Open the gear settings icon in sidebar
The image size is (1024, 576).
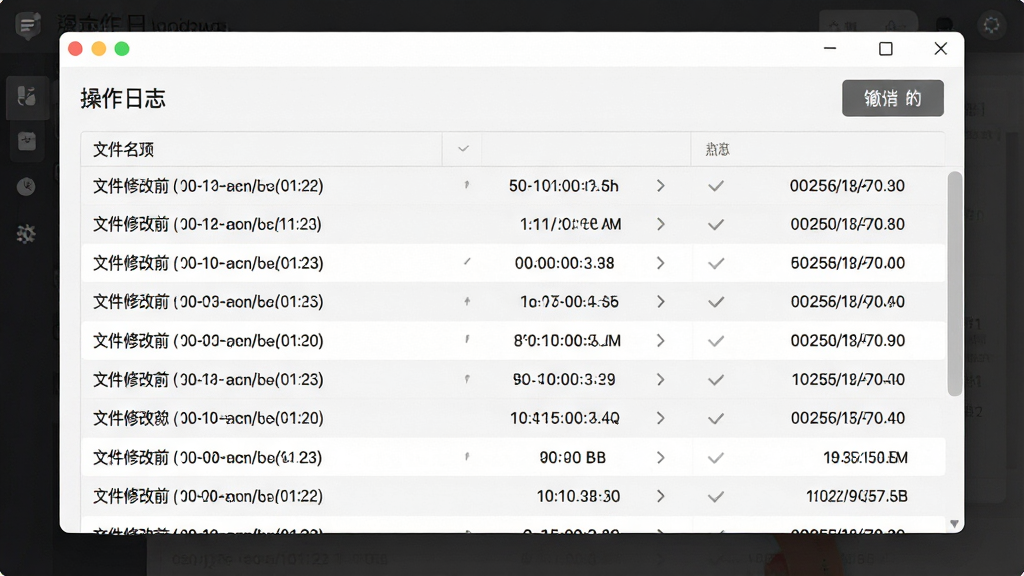coord(26,234)
